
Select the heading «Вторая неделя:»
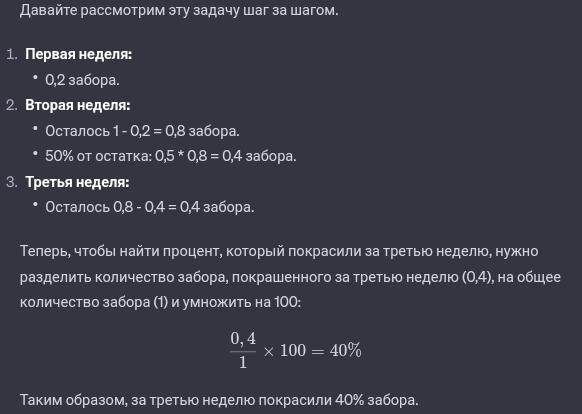coord(78,105)
